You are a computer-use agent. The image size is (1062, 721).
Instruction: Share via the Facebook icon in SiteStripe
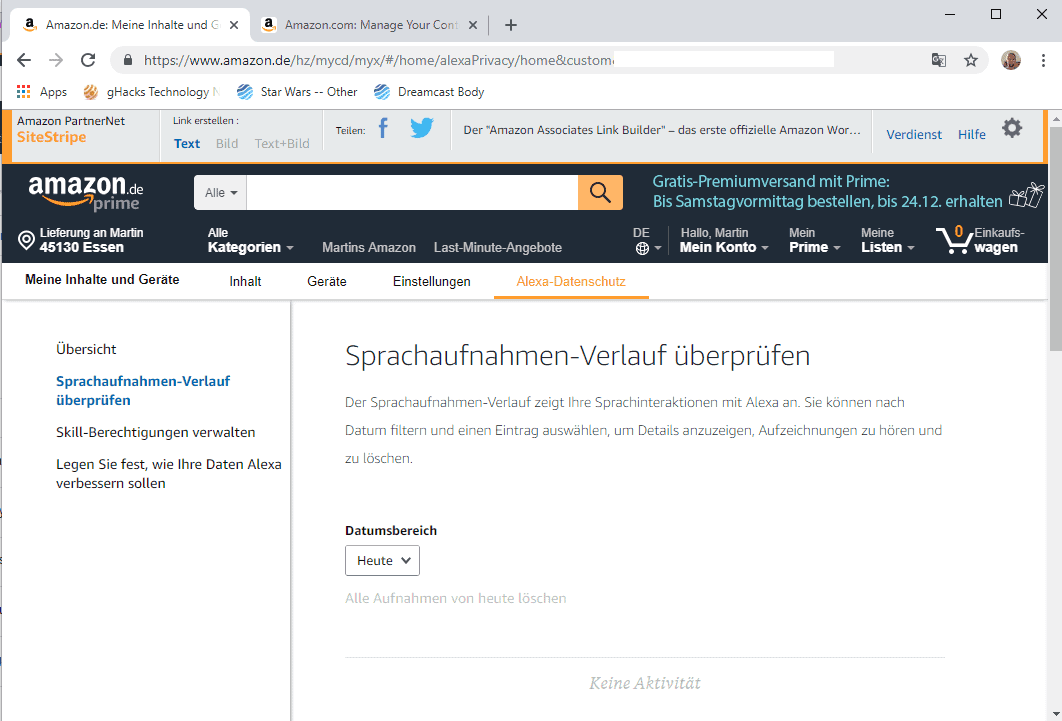click(383, 128)
